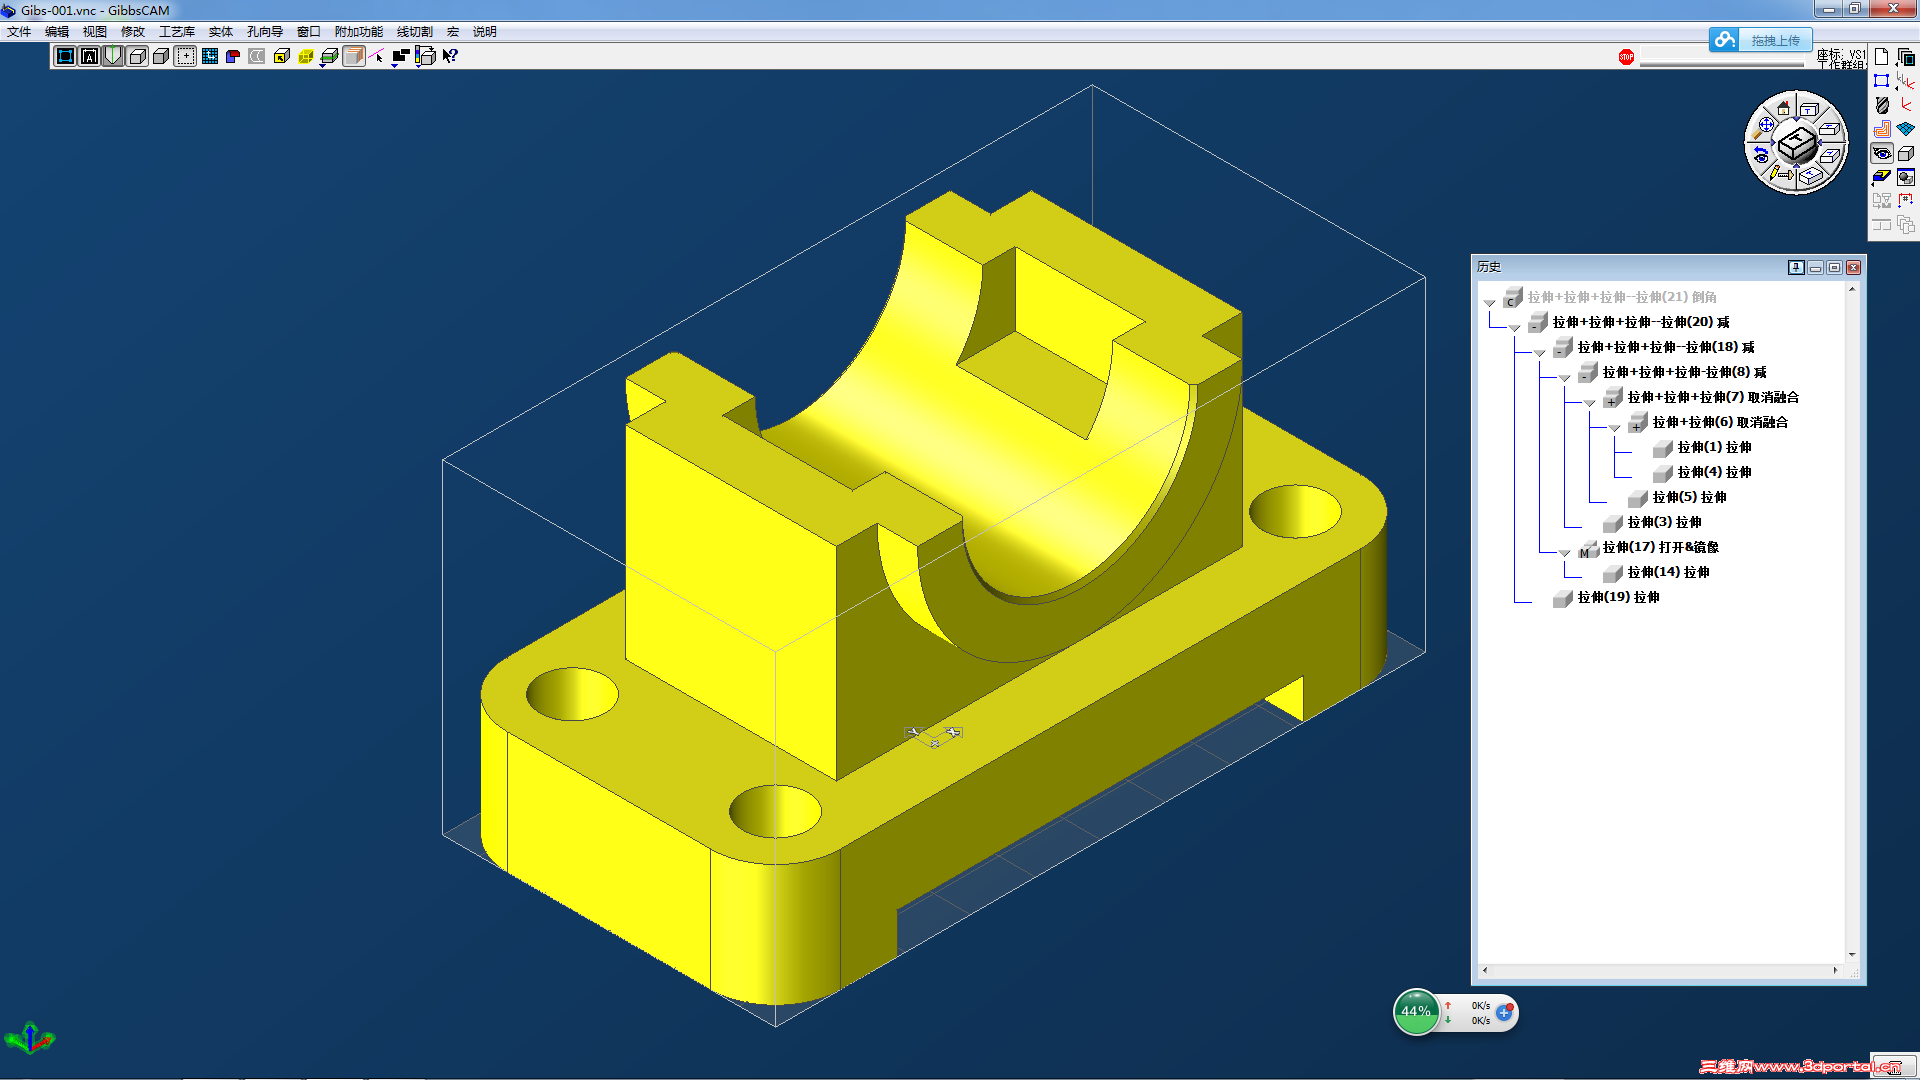1920x1080 pixels.
Task: Open the 文件 menu
Action: [19, 32]
